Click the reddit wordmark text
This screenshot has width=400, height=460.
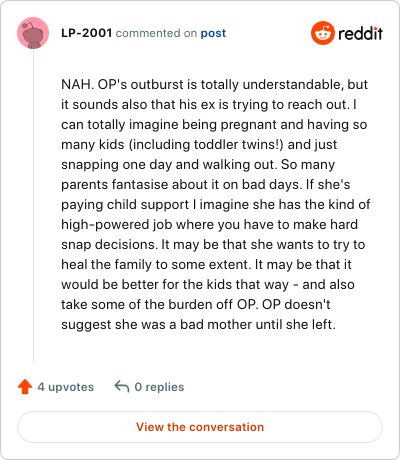coord(360,33)
